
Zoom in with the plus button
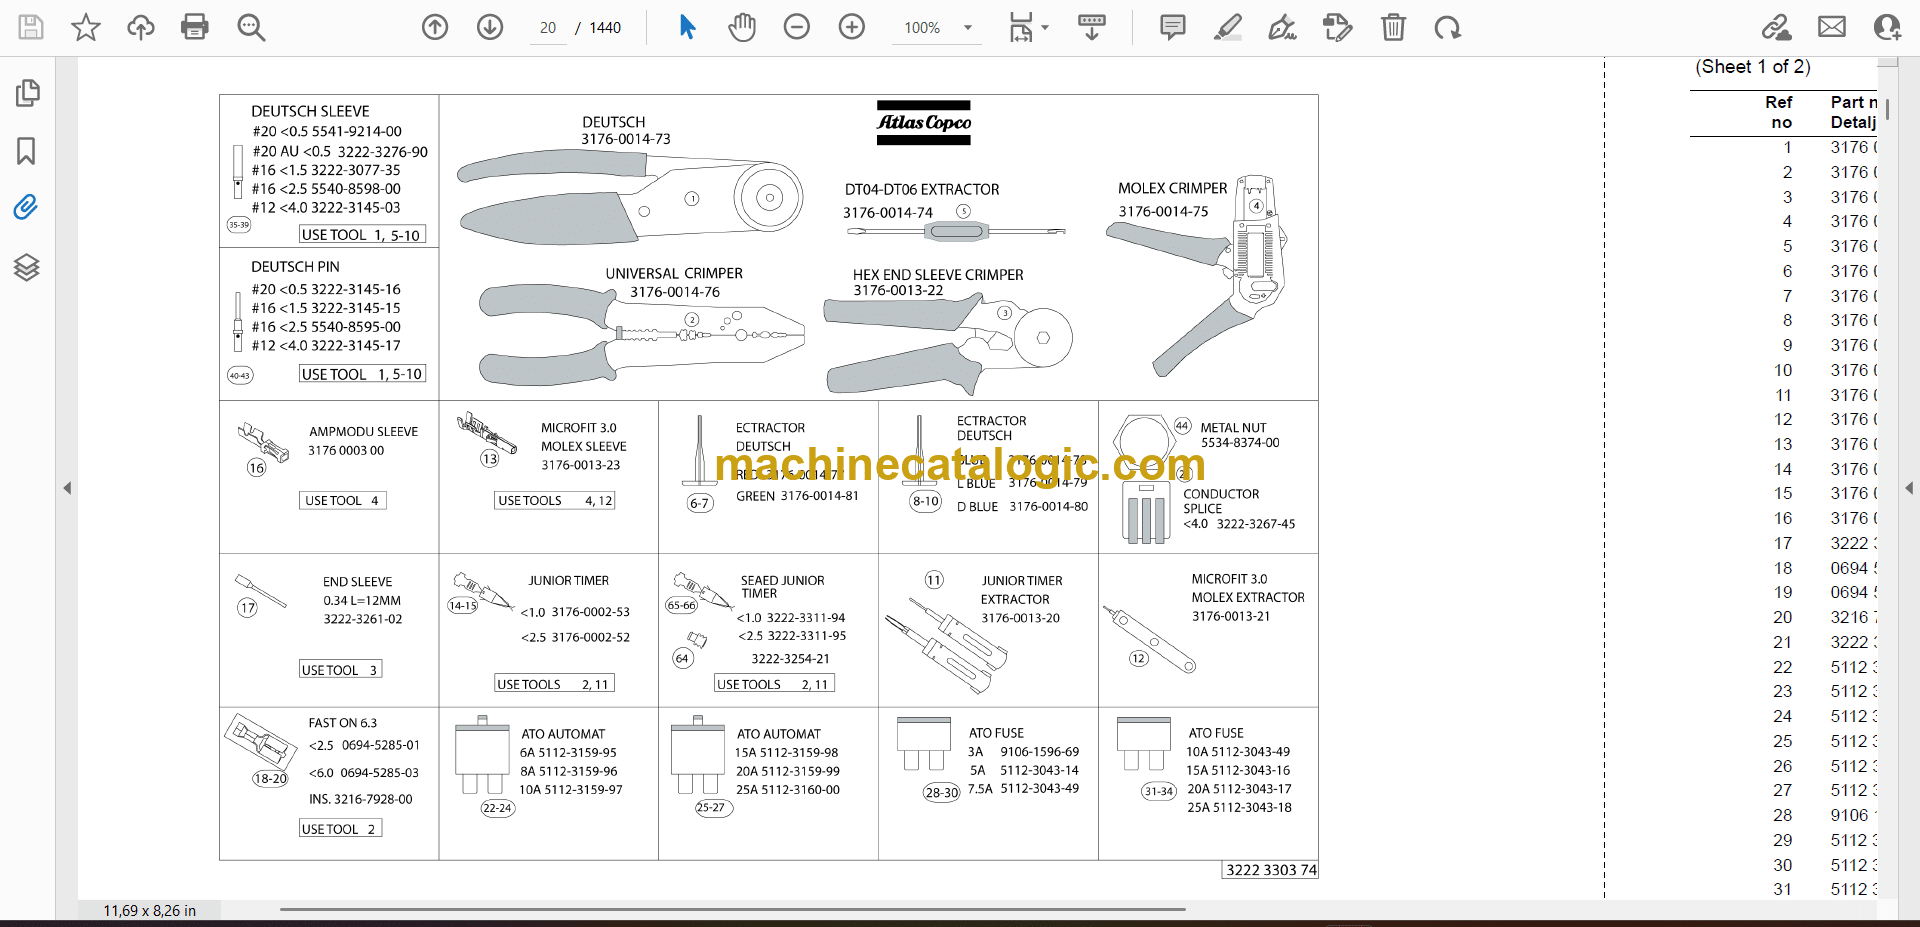852,27
